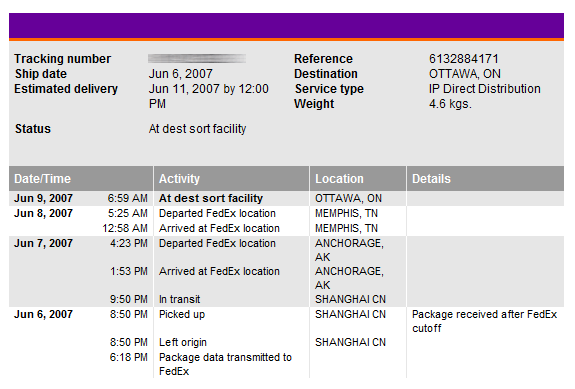
Task: Select the OTTAWA, ON destination value
Action: [465, 74]
